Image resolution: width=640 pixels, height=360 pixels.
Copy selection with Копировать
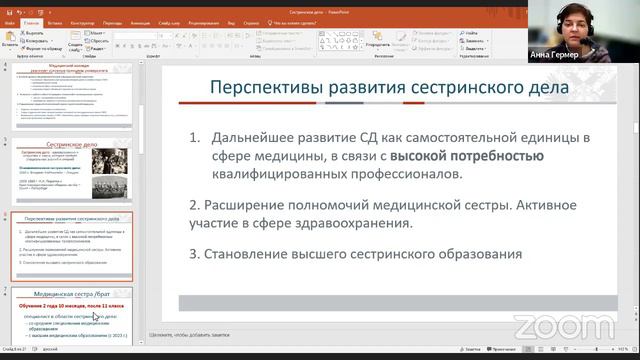pos(34,41)
